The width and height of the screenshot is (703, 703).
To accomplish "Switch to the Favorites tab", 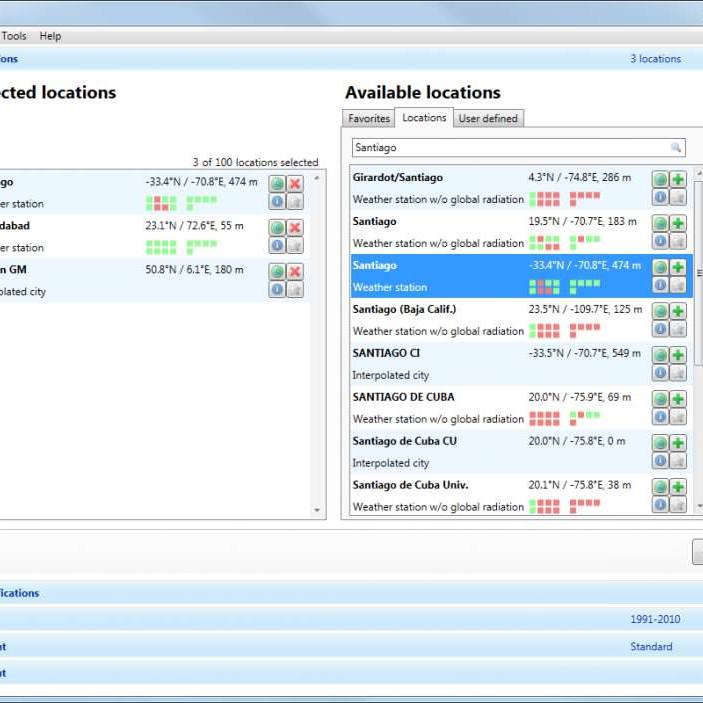I will pyautogui.click(x=369, y=119).
